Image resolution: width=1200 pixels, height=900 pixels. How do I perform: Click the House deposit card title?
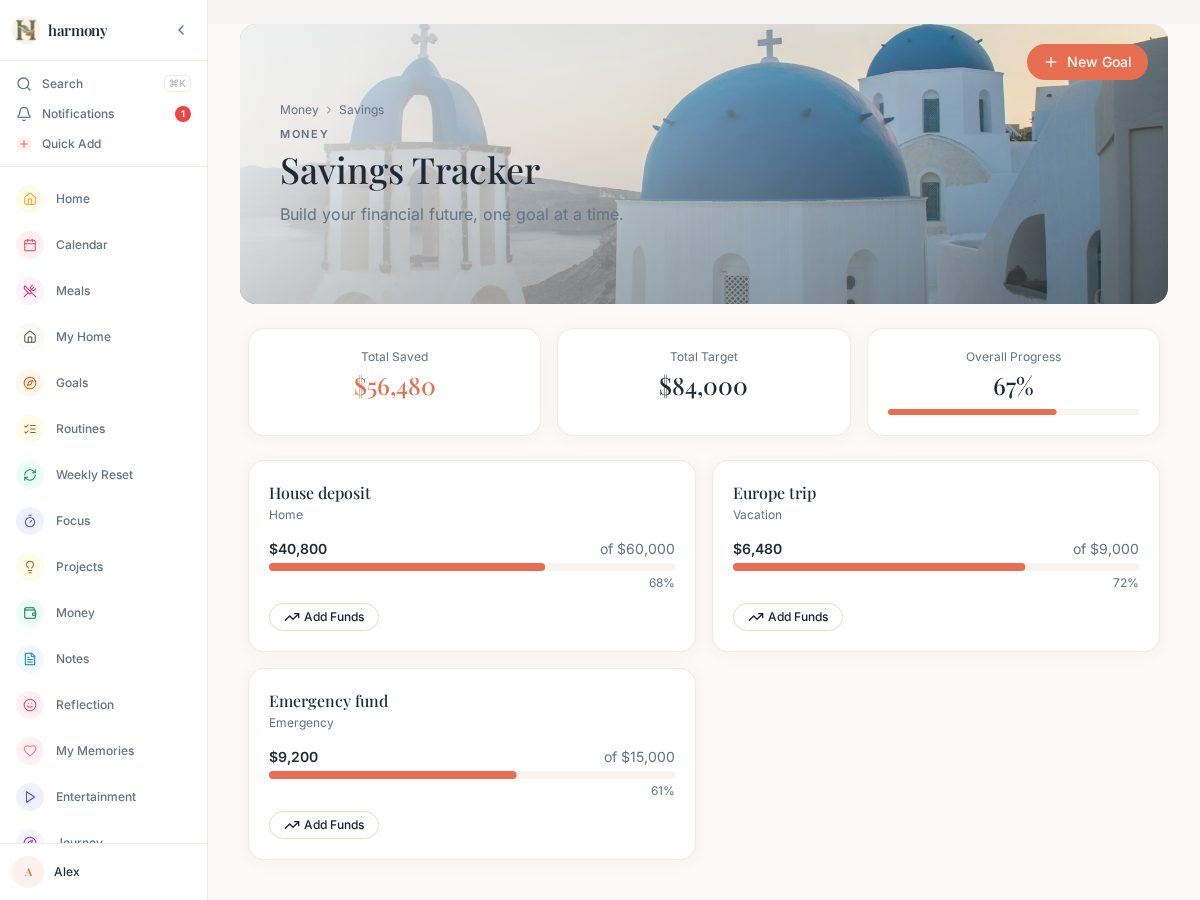[x=320, y=493]
